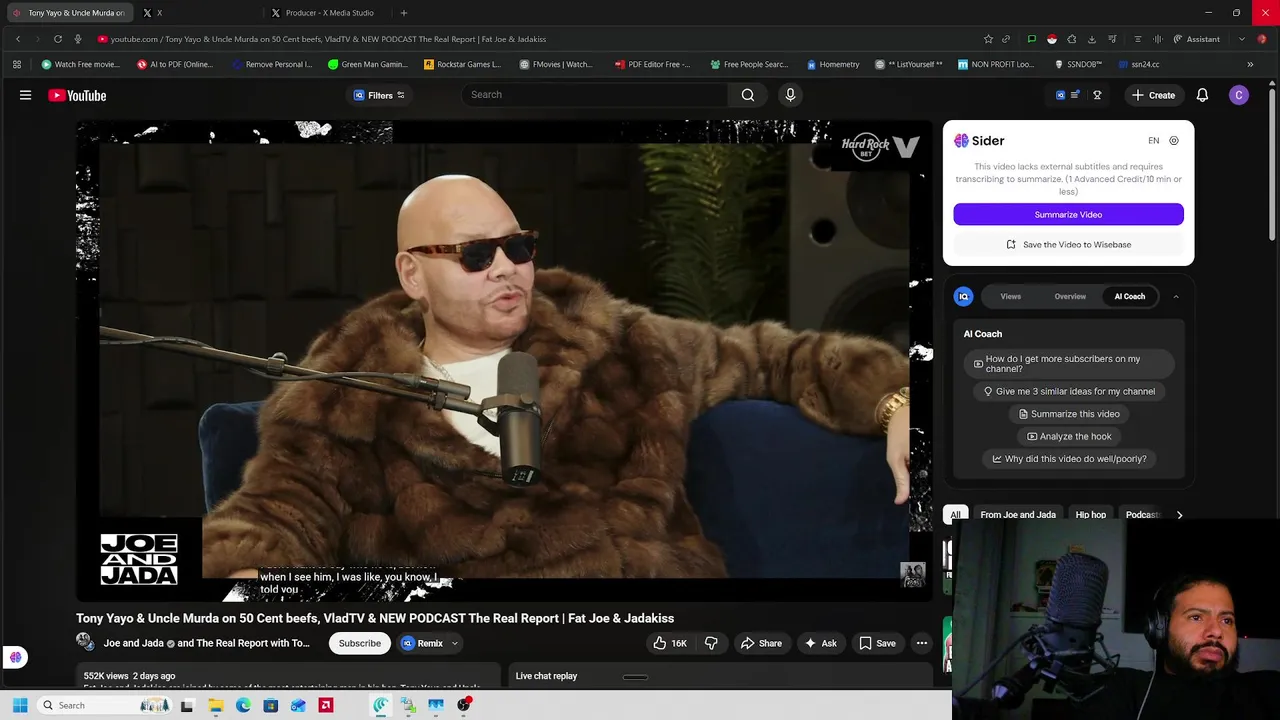Open the browser menu dropdown arrow beside Assistant
Image resolution: width=1280 pixels, height=720 pixels.
(1242, 39)
